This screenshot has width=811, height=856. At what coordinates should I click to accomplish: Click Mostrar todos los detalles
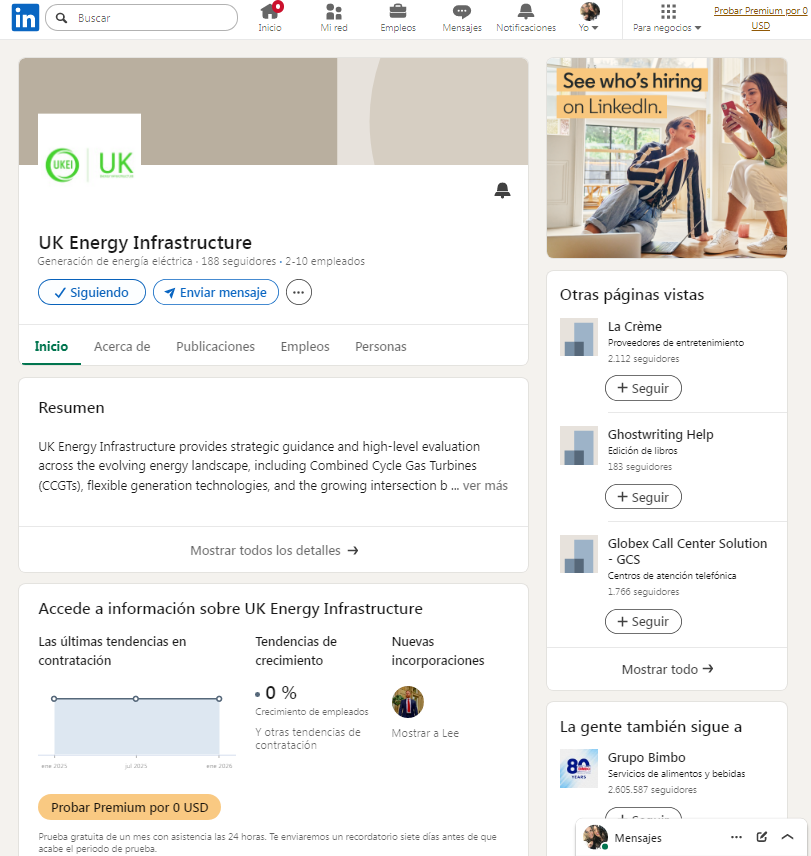point(273,550)
